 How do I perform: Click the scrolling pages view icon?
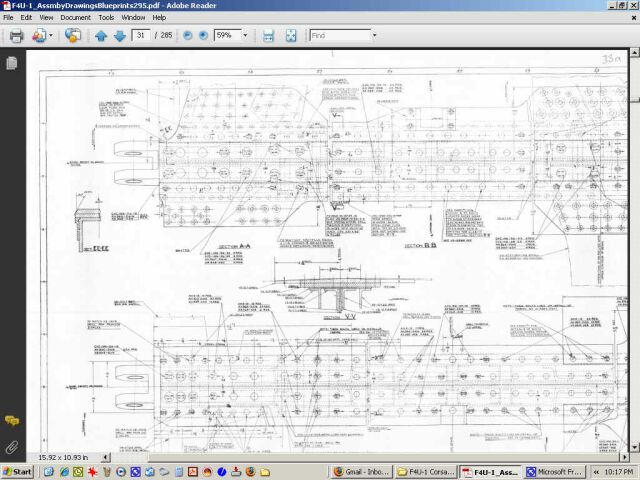tap(268, 35)
